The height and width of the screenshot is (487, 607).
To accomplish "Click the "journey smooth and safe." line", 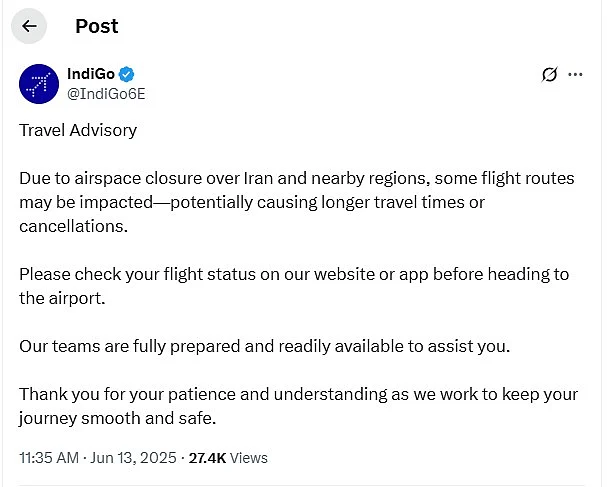I will click(117, 418).
